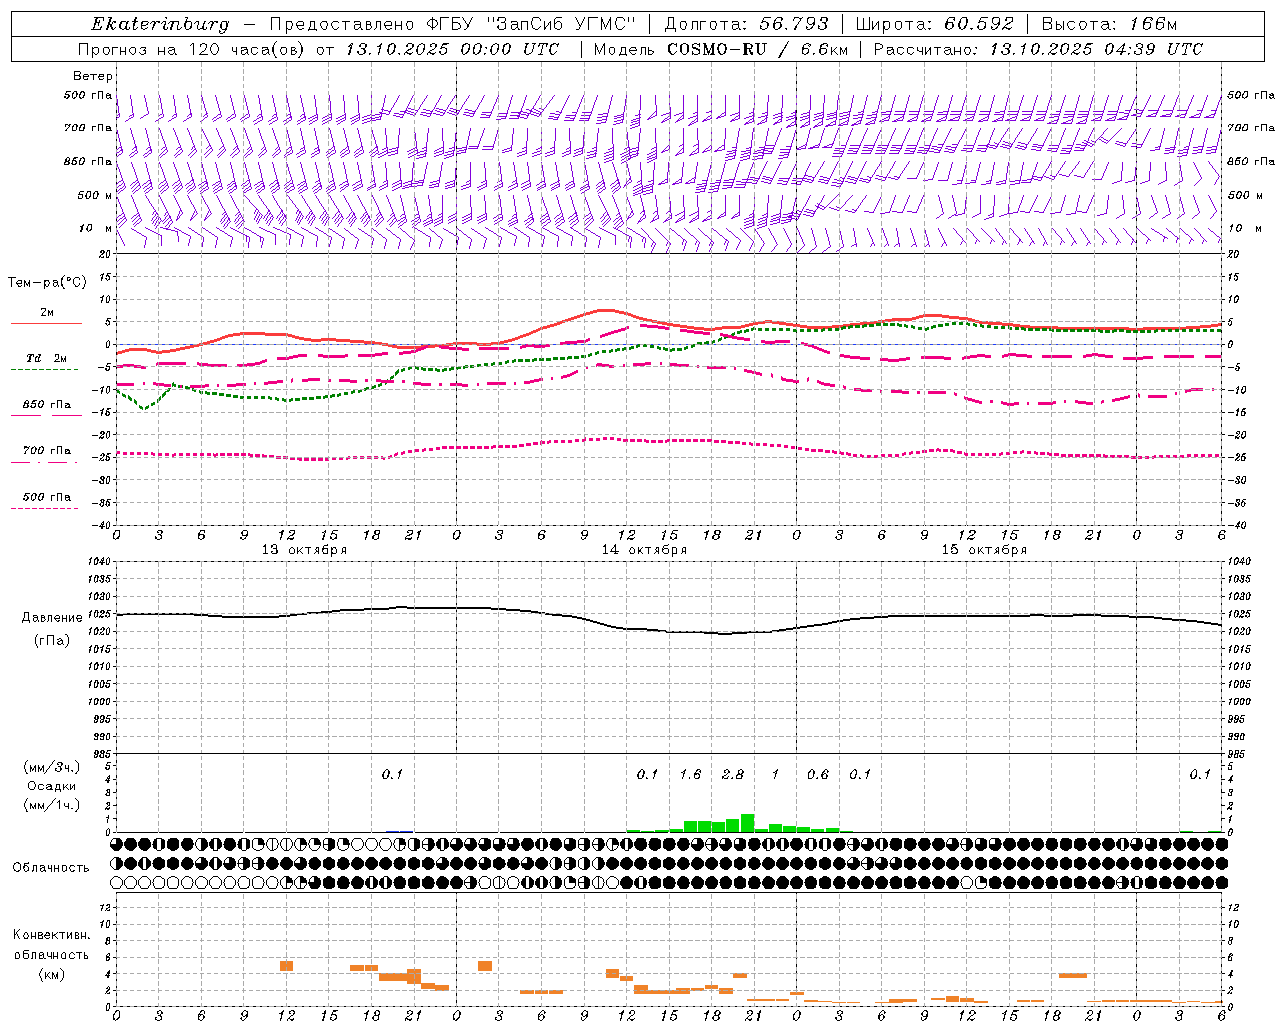
Task: Click the 13 октября date label
Action: click(x=304, y=550)
